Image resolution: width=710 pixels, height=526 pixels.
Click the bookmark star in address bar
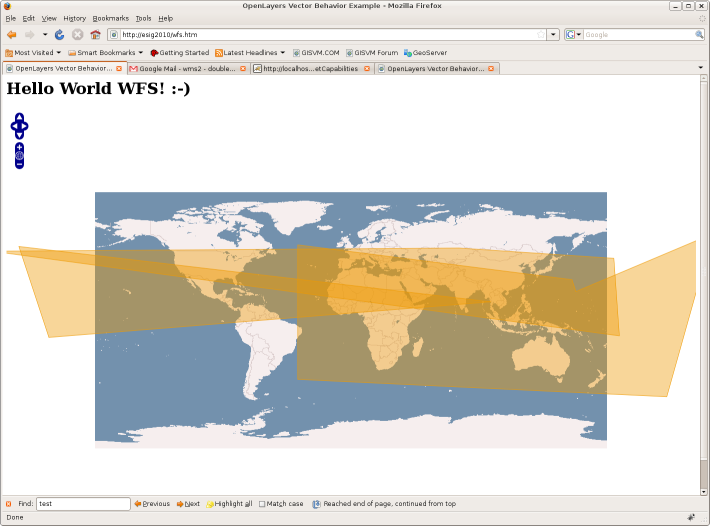click(541, 35)
